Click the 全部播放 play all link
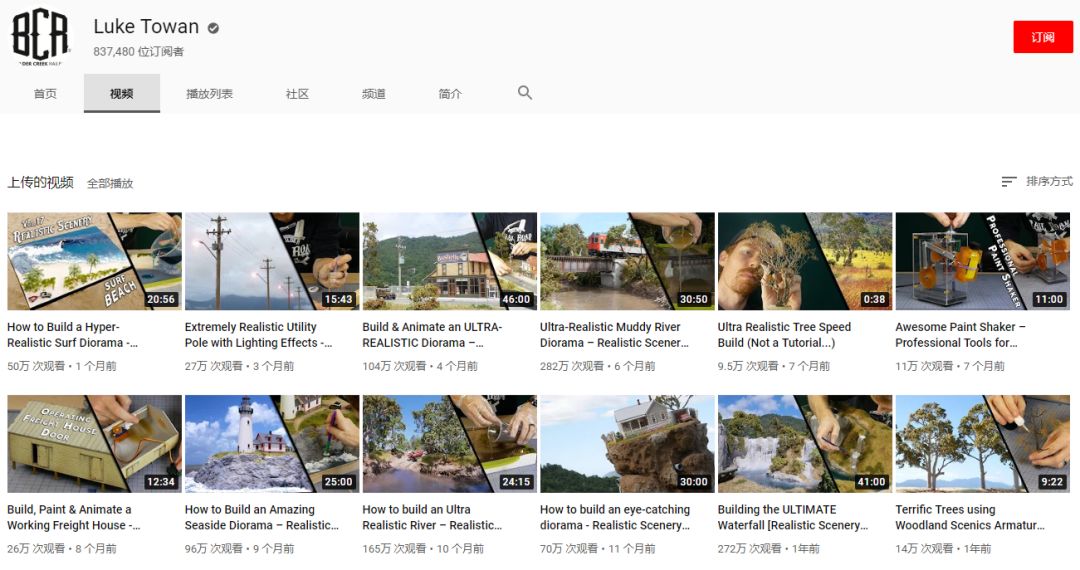Image resolution: width=1080 pixels, height=570 pixels. (x=110, y=183)
